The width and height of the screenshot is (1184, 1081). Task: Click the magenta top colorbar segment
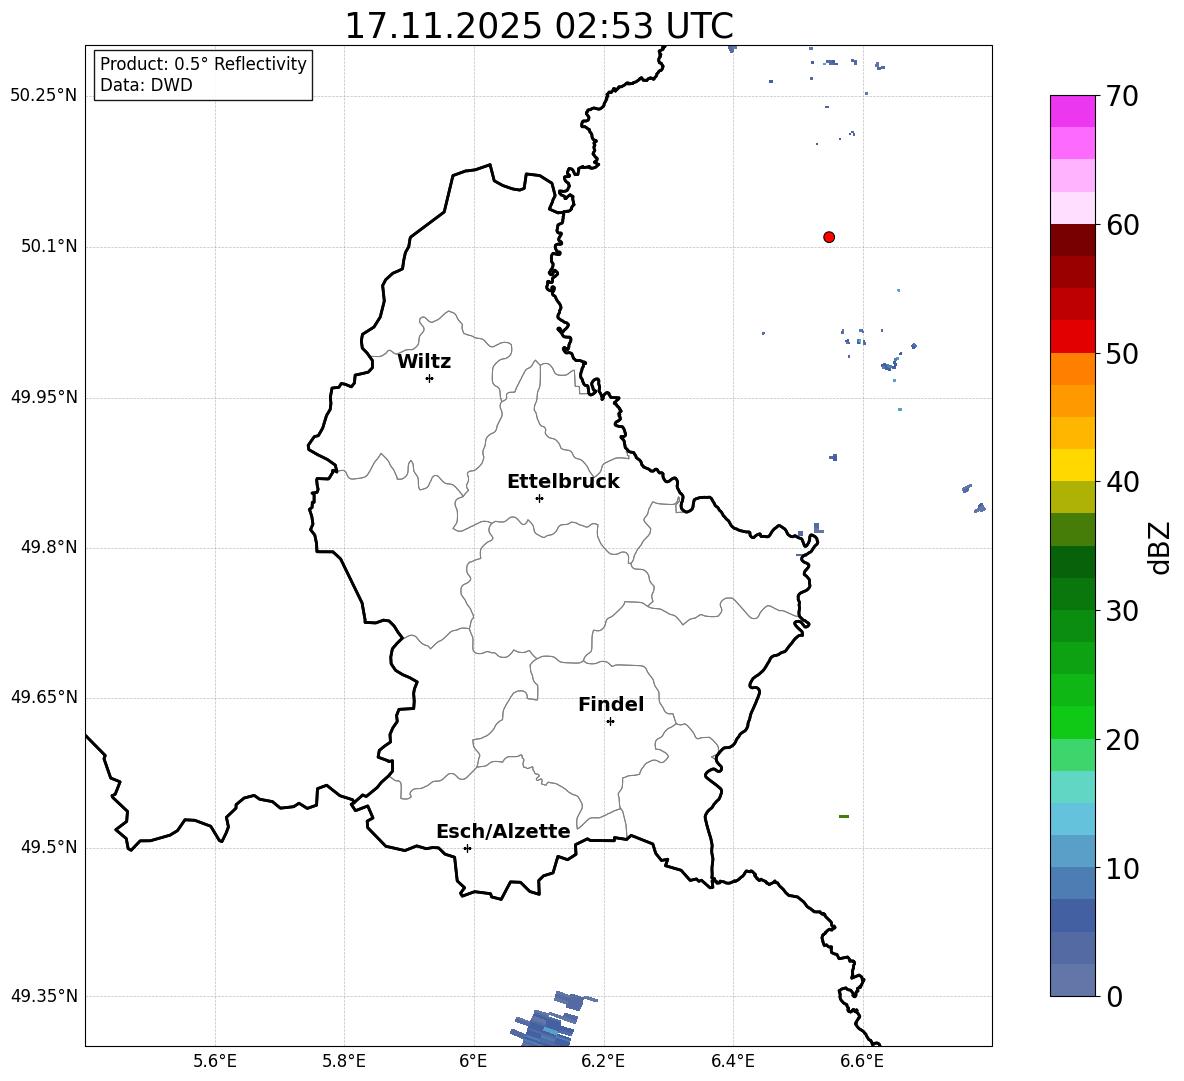point(1073,111)
